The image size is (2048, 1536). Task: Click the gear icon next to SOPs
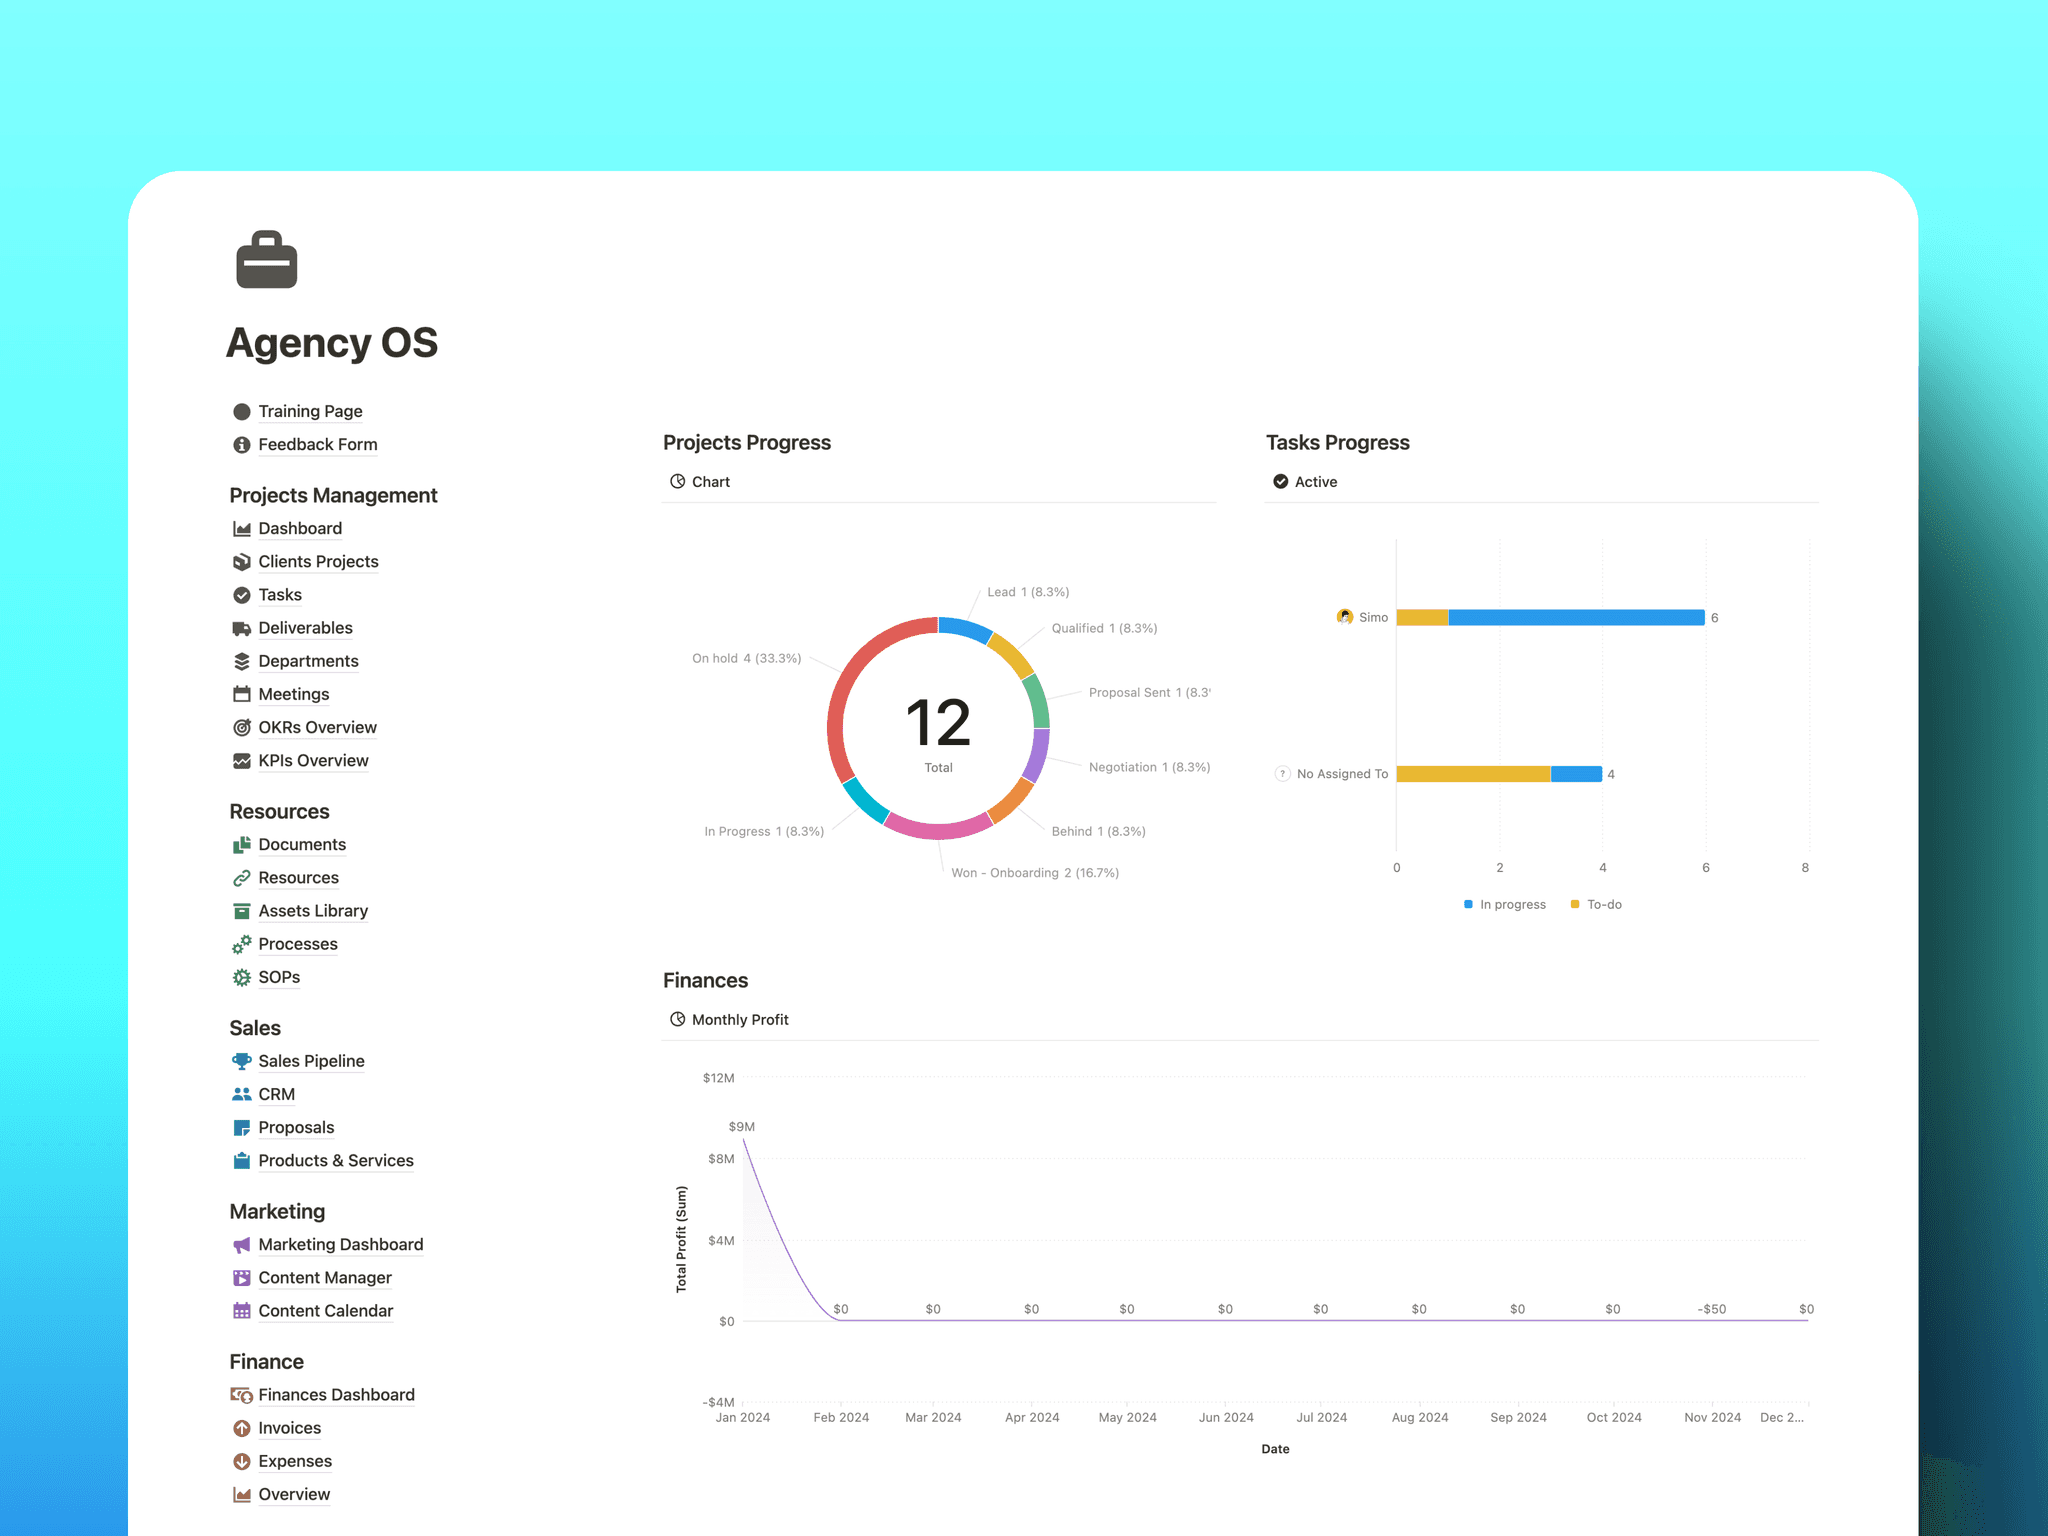click(241, 977)
